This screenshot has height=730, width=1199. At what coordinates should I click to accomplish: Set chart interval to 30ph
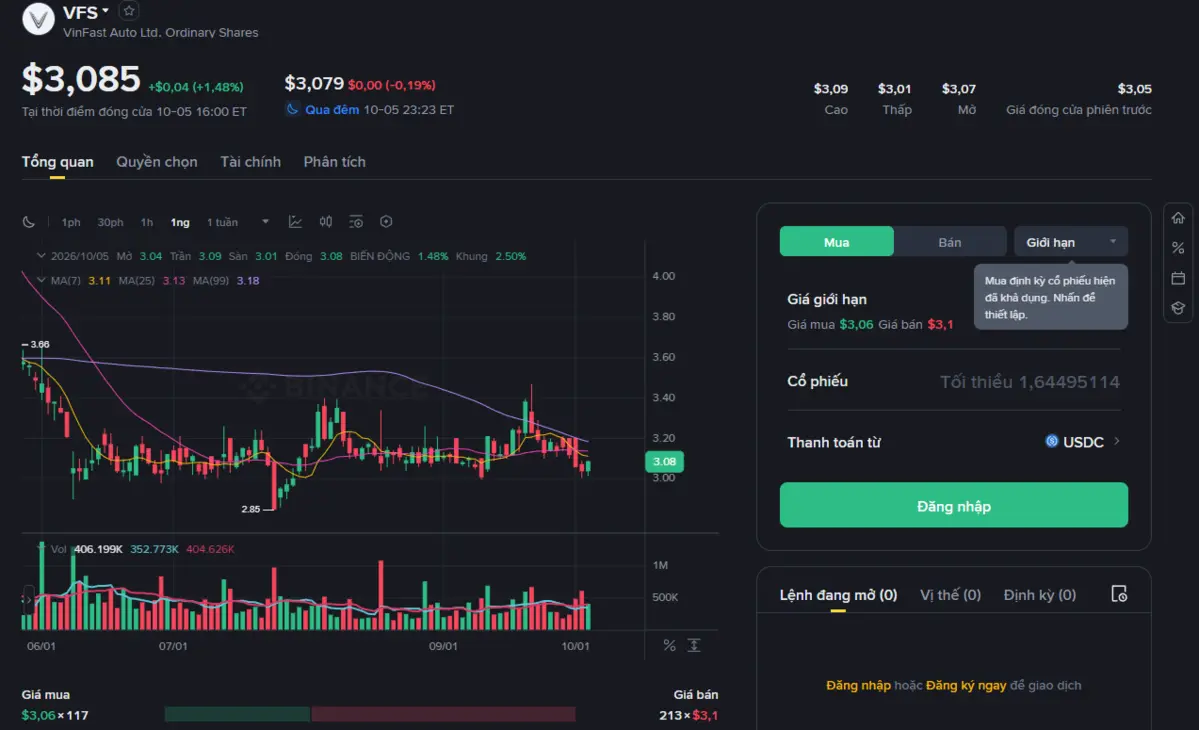coord(110,222)
